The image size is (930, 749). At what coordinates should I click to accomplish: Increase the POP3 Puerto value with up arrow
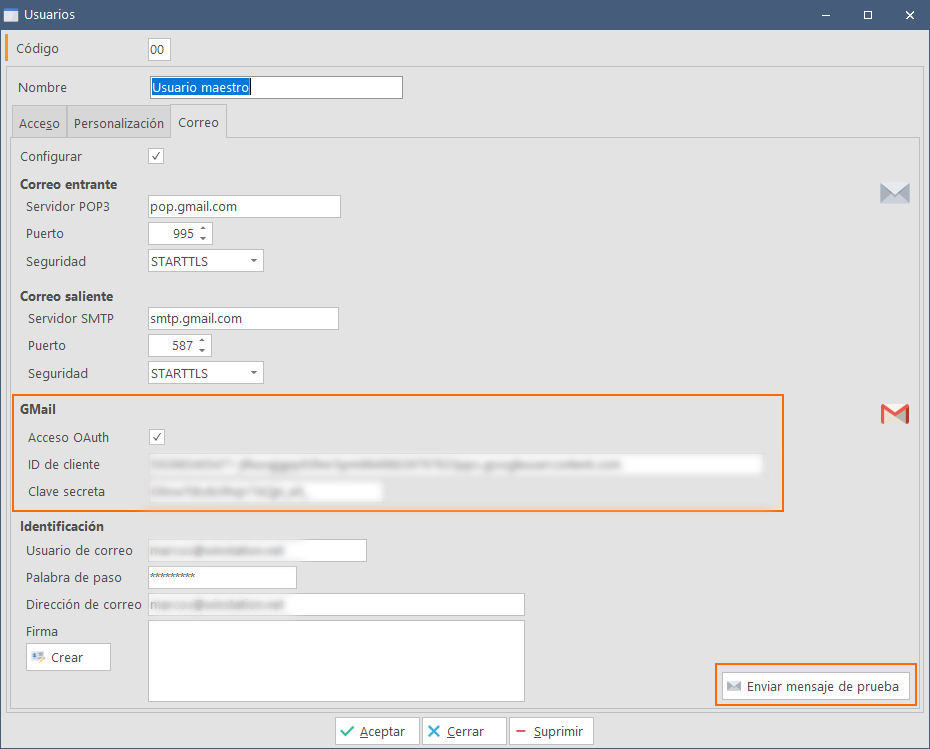pos(203,228)
